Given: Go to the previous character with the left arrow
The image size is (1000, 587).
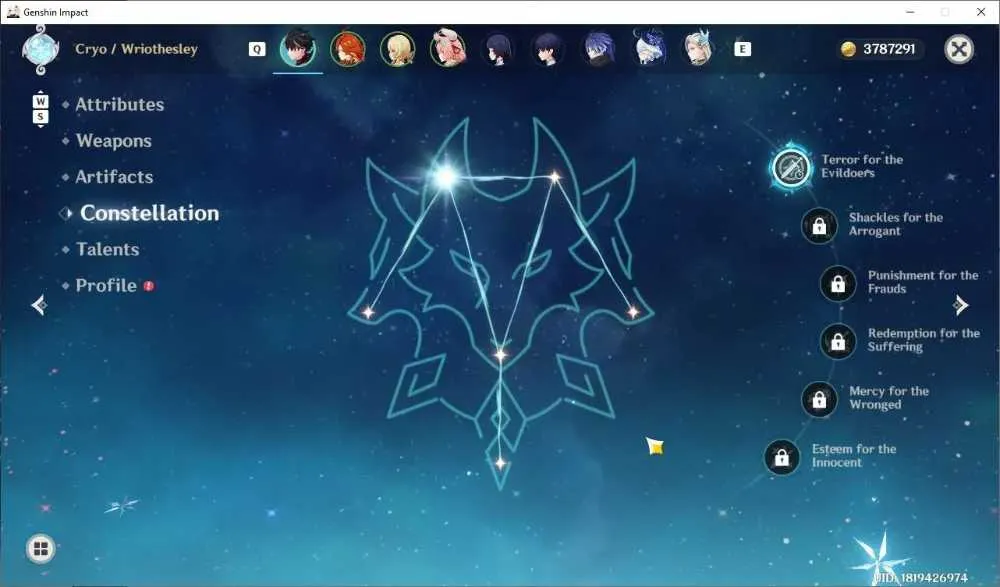Looking at the screenshot, I should click(39, 305).
